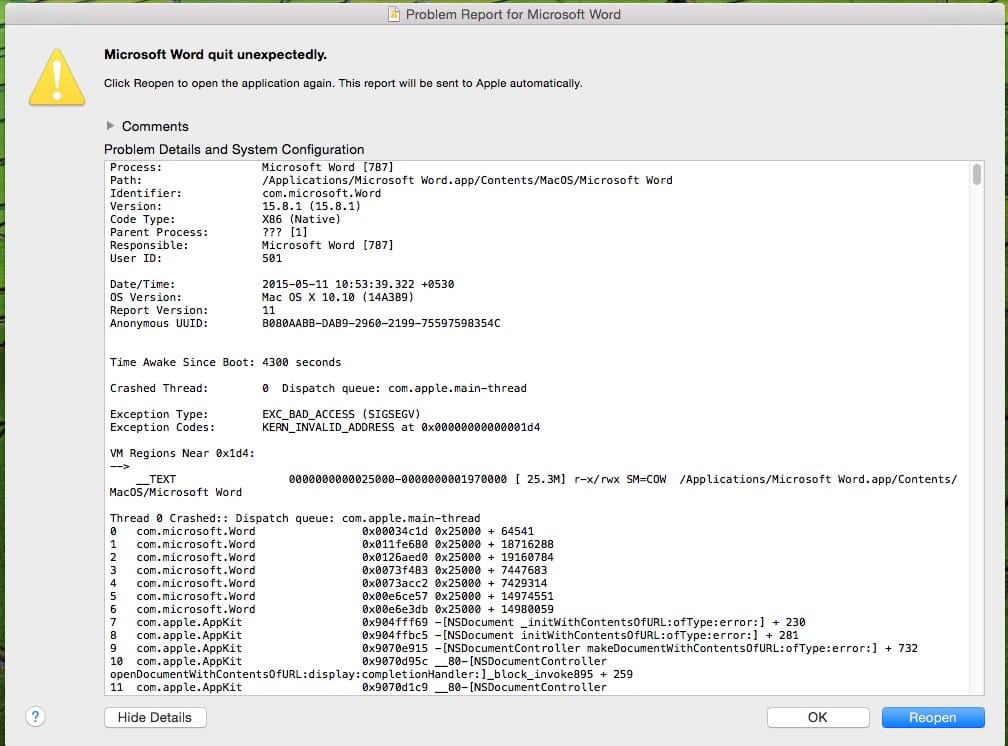This screenshot has width=1008, height=746.
Task: Select the Date/Time value "2015-05-11 10:53:39.322 +0530"
Action: click(358, 284)
